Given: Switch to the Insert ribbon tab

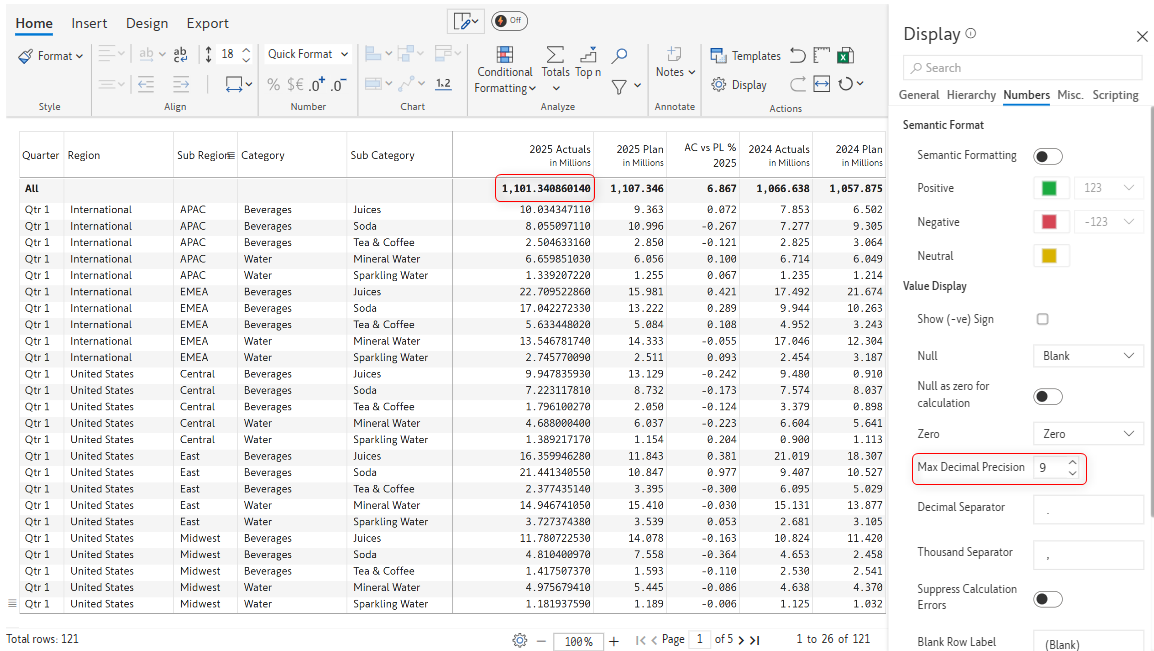Looking at the screenshot, I should 89,23.
